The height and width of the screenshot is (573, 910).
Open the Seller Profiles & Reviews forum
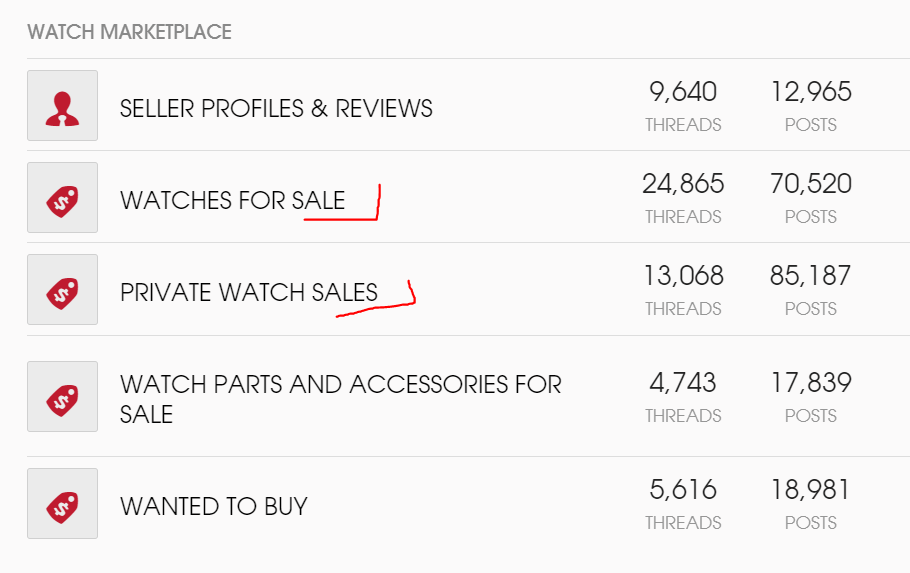[x=276, y=108]
